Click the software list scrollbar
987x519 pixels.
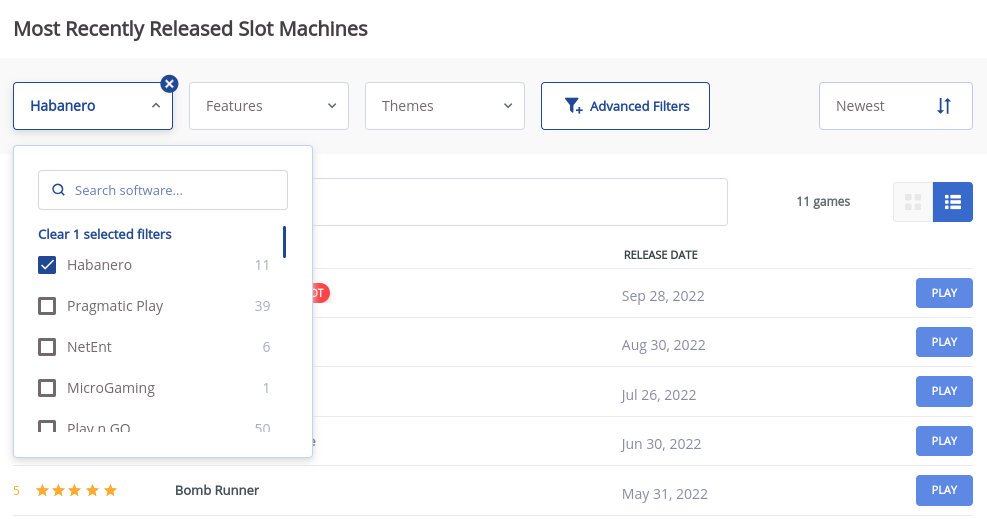pos(285,242)
